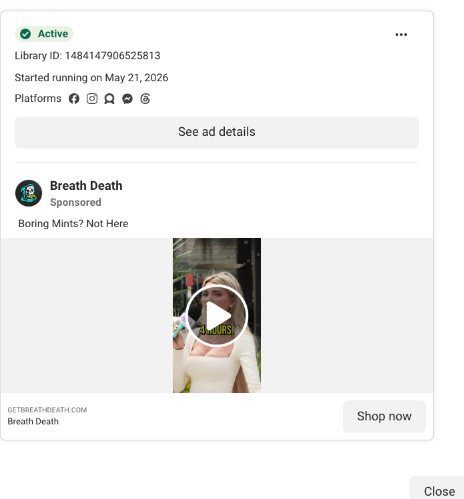This screenshot has width=464, height=499.
Task: Click the Active status badge
Action: pos(44,34)
